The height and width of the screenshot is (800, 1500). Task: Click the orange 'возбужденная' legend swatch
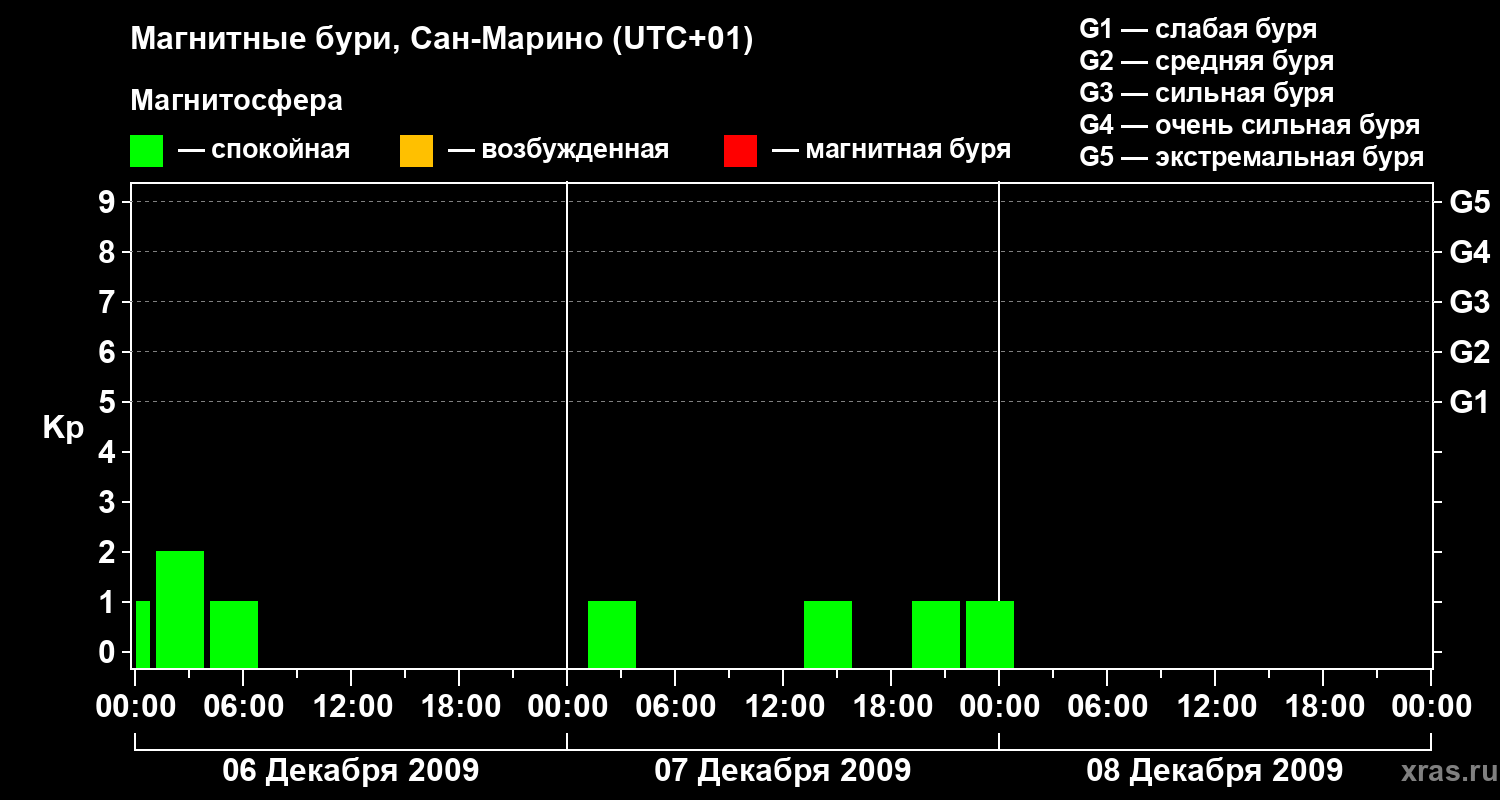coord(416,151)
